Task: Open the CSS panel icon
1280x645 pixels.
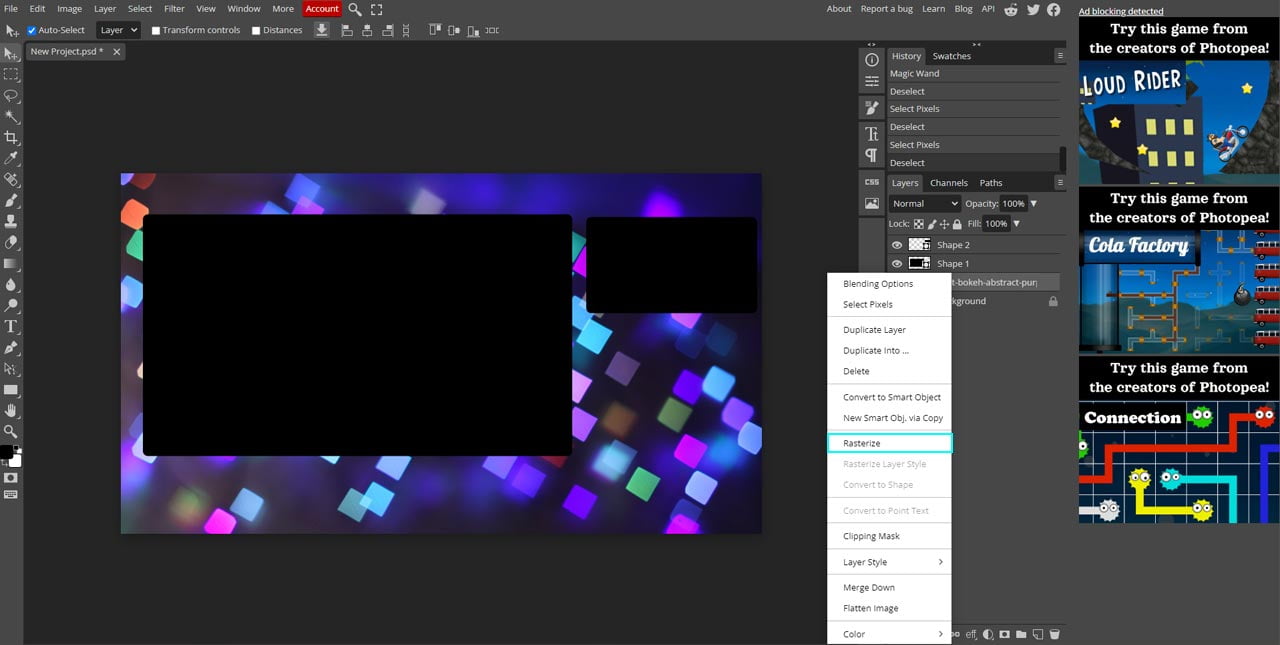Action: point(870,182)
